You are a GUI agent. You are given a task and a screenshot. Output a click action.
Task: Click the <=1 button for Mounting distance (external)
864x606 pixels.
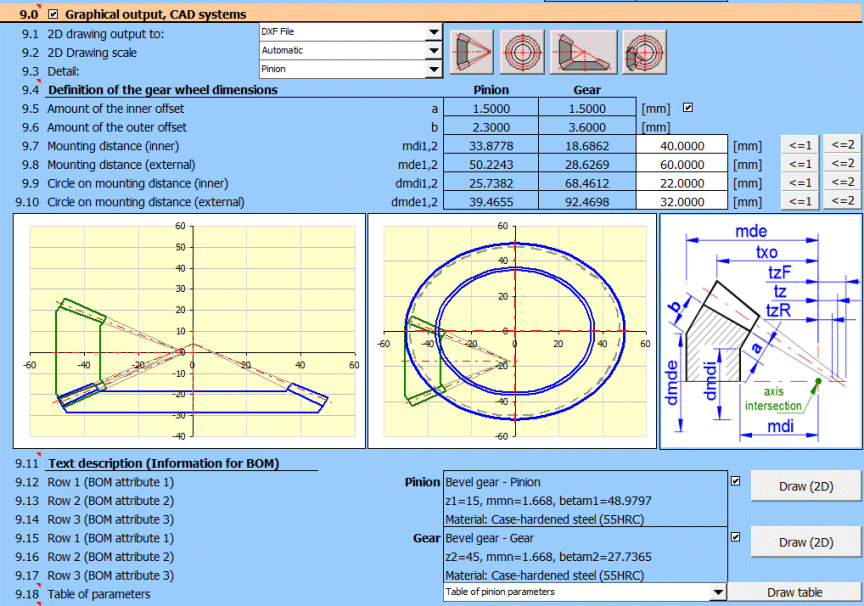point(800,164)
